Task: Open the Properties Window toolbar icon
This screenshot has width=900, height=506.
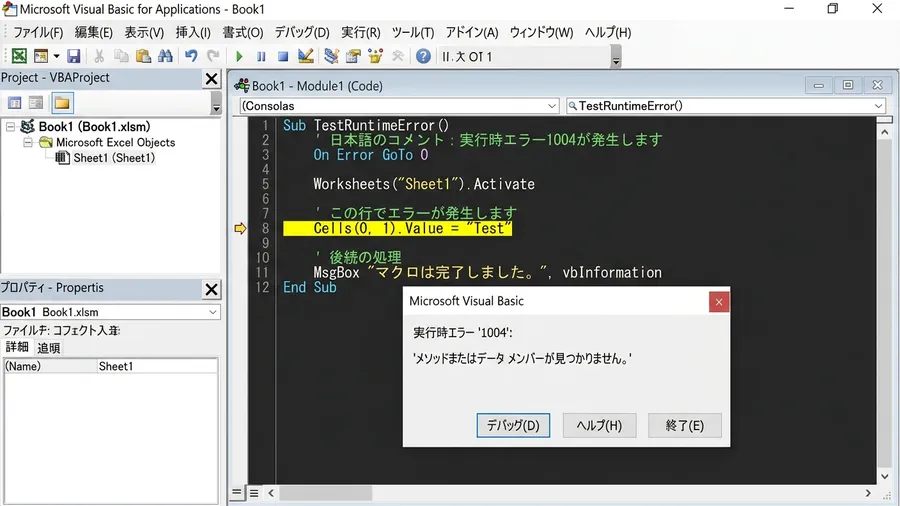Action: 353,56
